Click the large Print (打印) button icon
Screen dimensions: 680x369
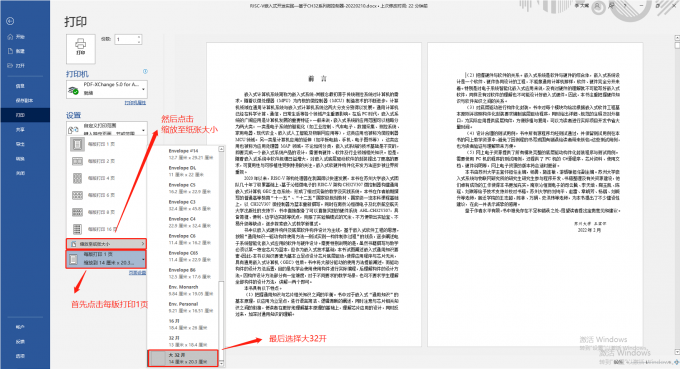tap(81, 49)
